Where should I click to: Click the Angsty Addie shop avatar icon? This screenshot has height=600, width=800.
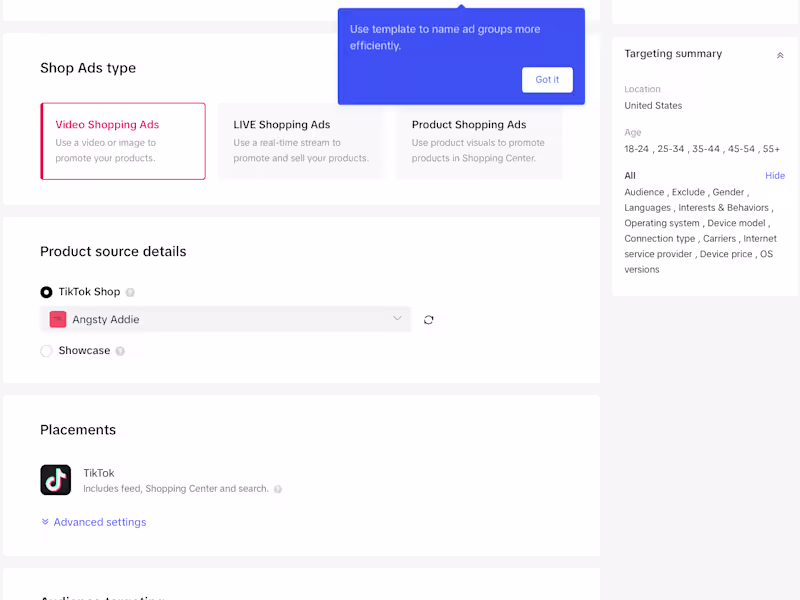[58, 320]
